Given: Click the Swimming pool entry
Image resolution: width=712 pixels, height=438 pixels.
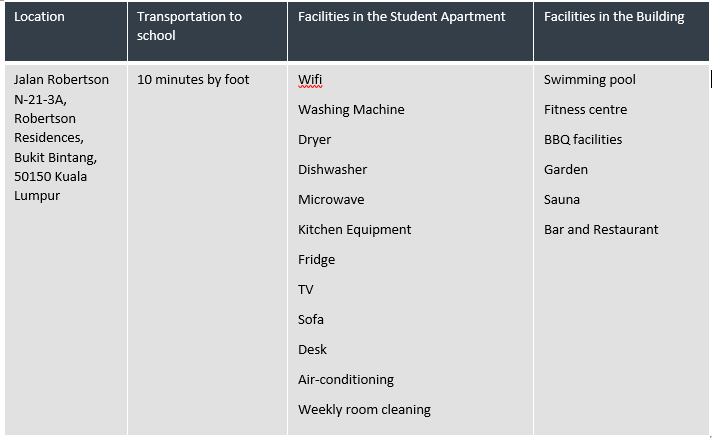Looking at the screenshot, I should coord(589,80).
